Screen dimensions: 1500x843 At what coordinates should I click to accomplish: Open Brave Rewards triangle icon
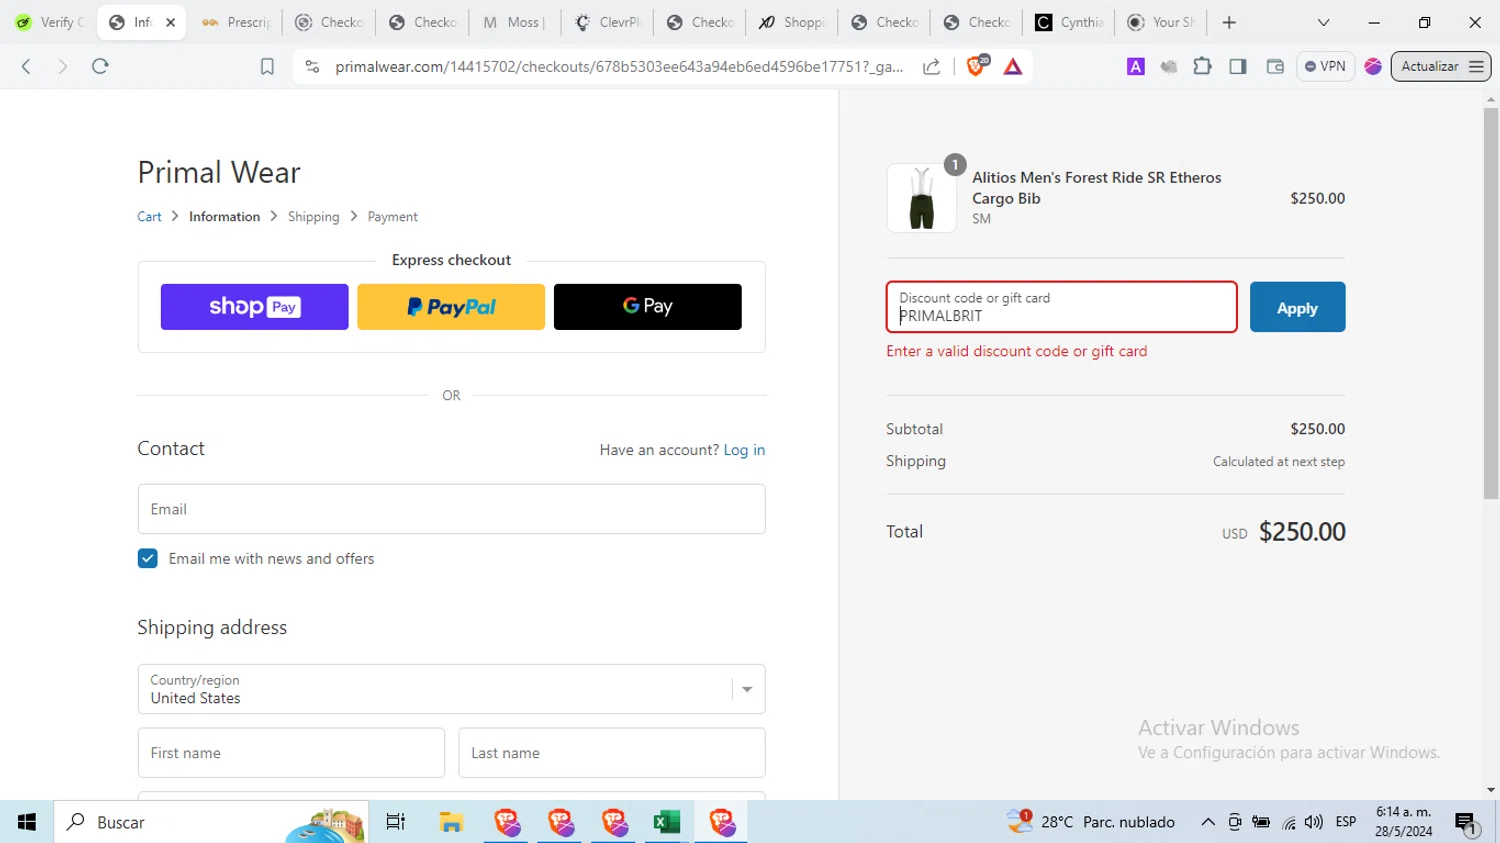1013,66
